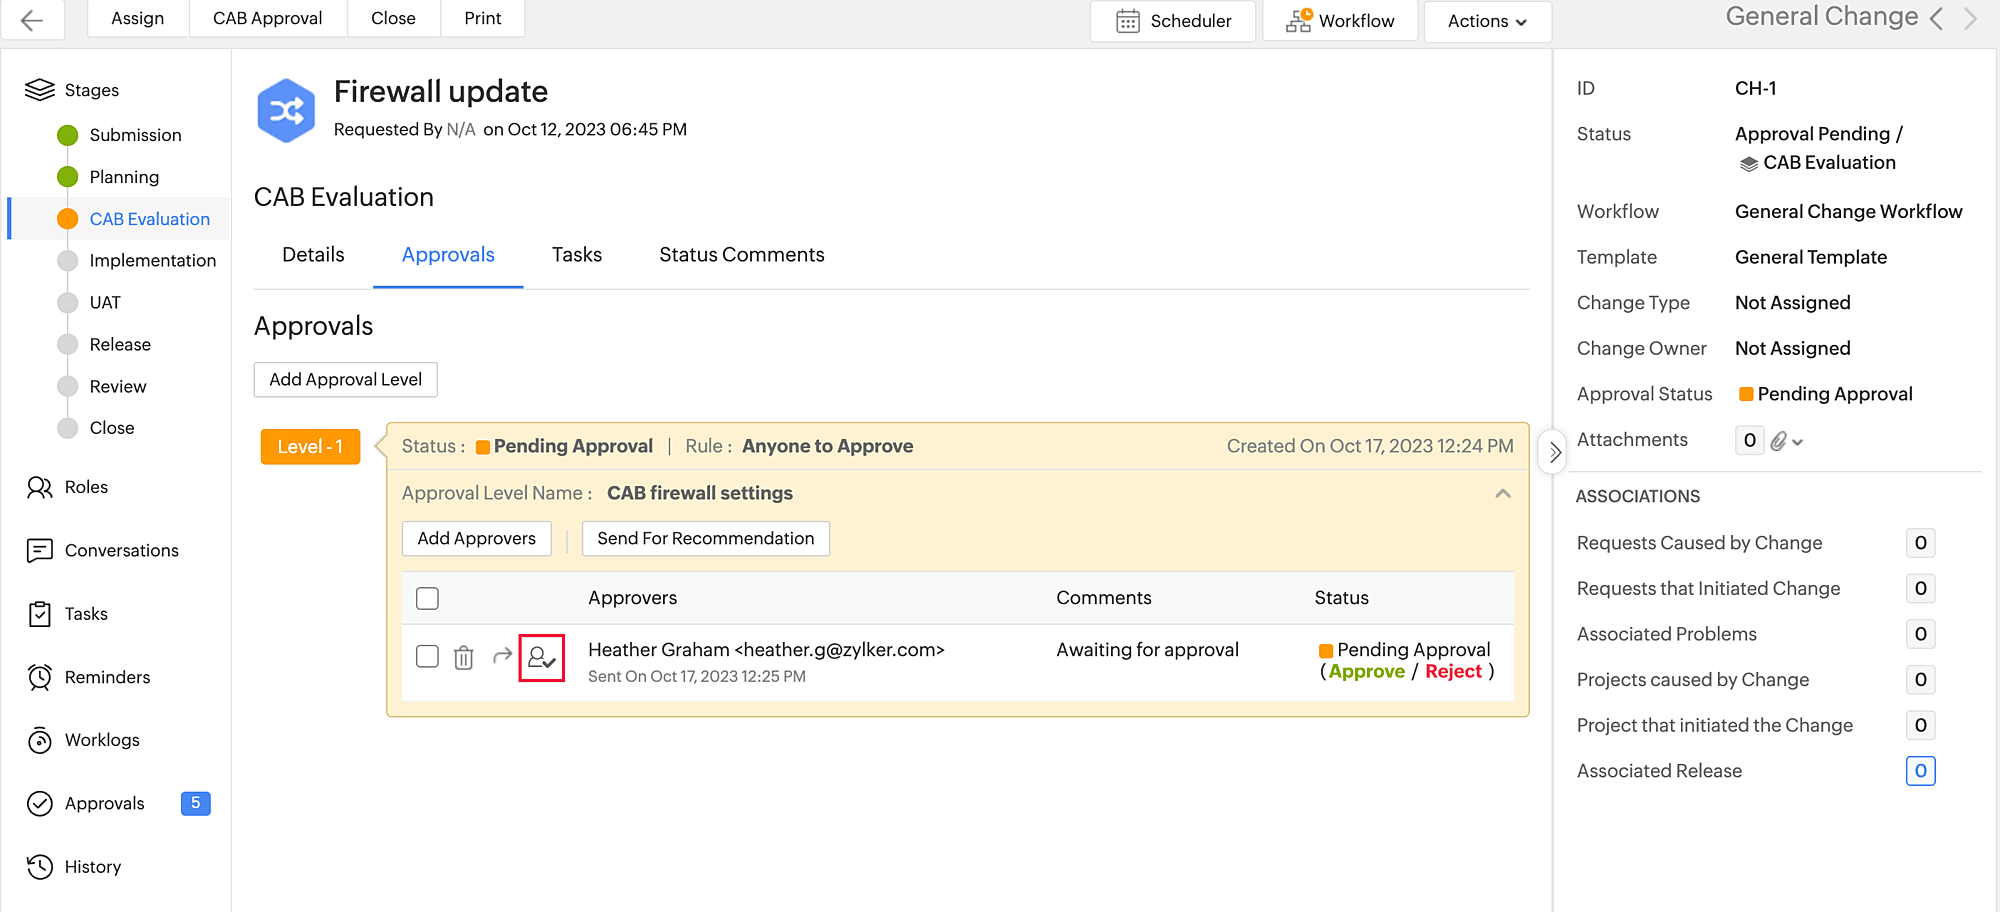The height and width of the screenshot is (912, 2000).
Task: Click the approve-on-behalf user checkmark icon
Action: tap(541, 658)
